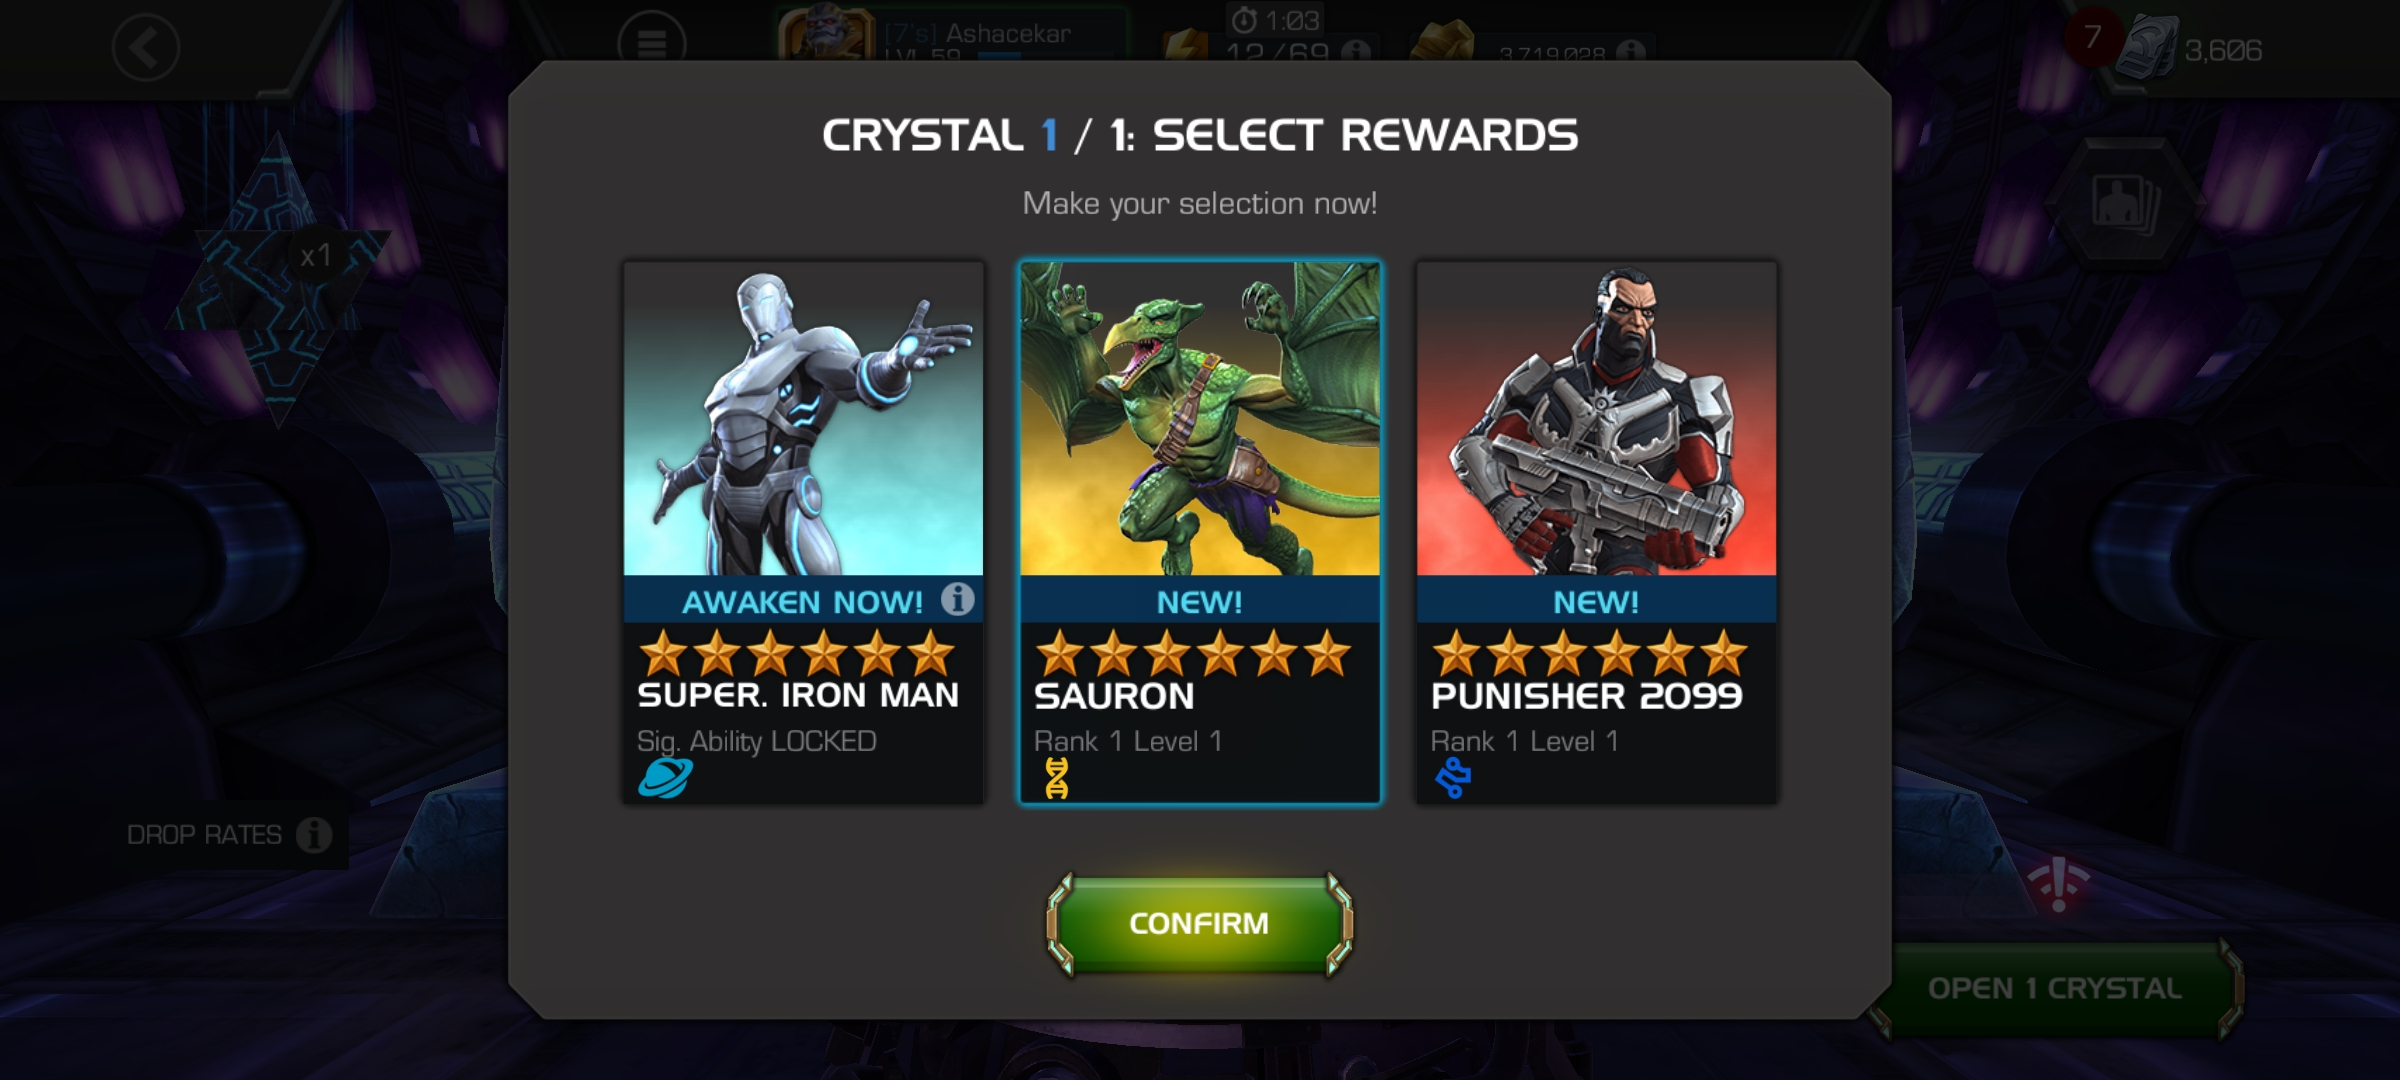Select the Superior Iron Man reward card
The image size is (2400, 1080).
tap(803, 532)
